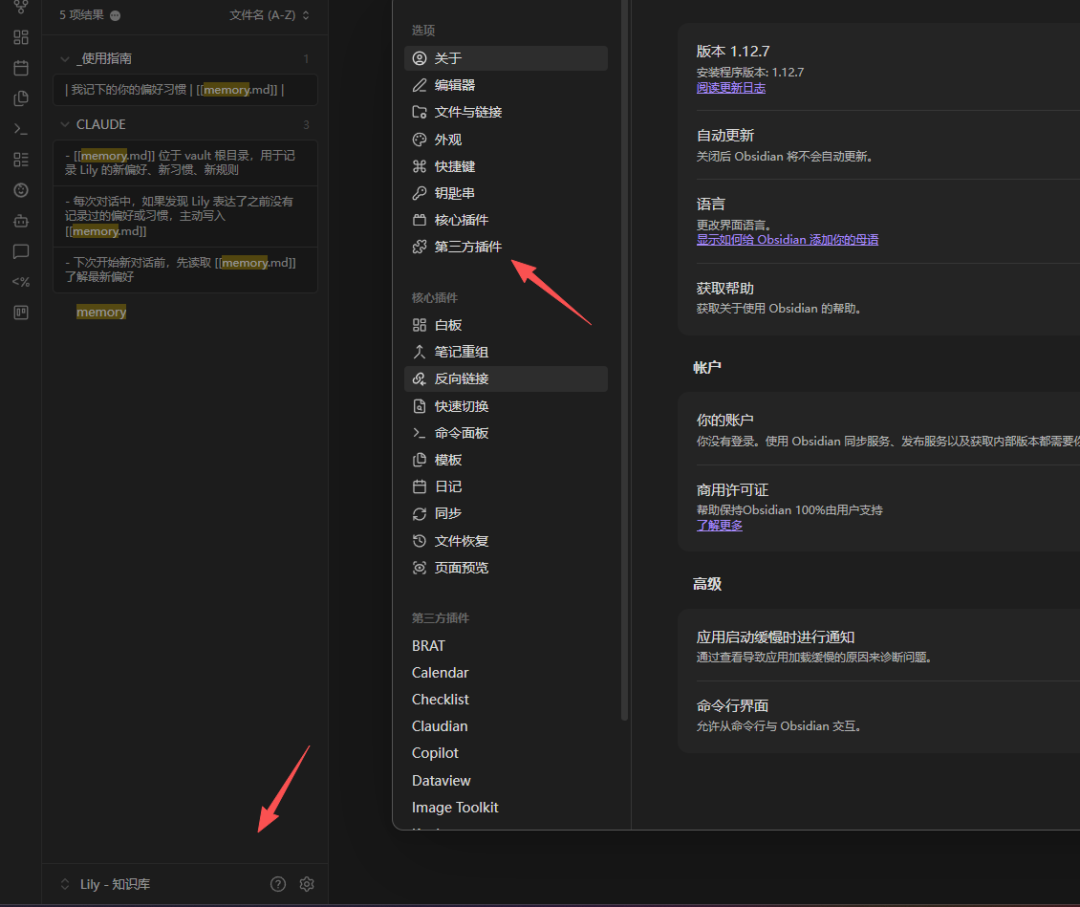The image size is (1080, 907).
Task: Collapse the _使用指南 search result group
Action: [x=65, y=59]
